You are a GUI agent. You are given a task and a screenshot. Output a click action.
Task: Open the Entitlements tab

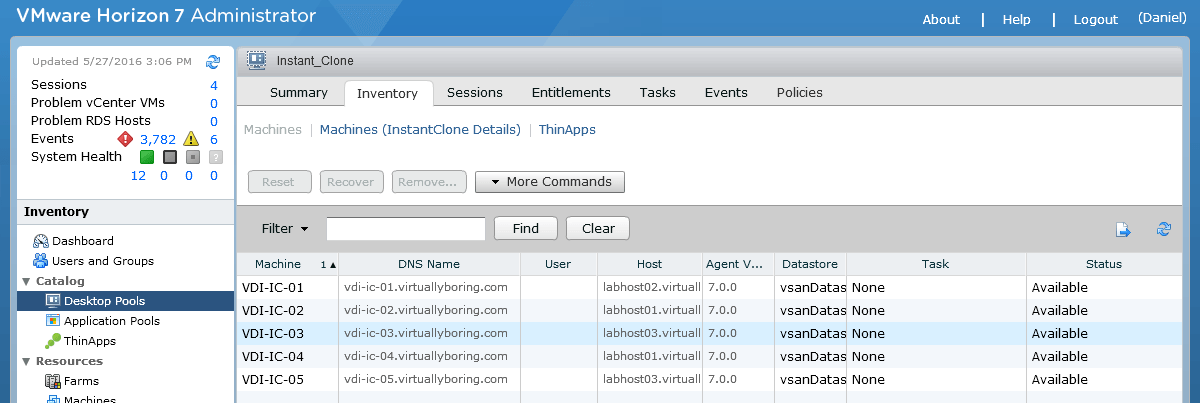pos(571,93)
